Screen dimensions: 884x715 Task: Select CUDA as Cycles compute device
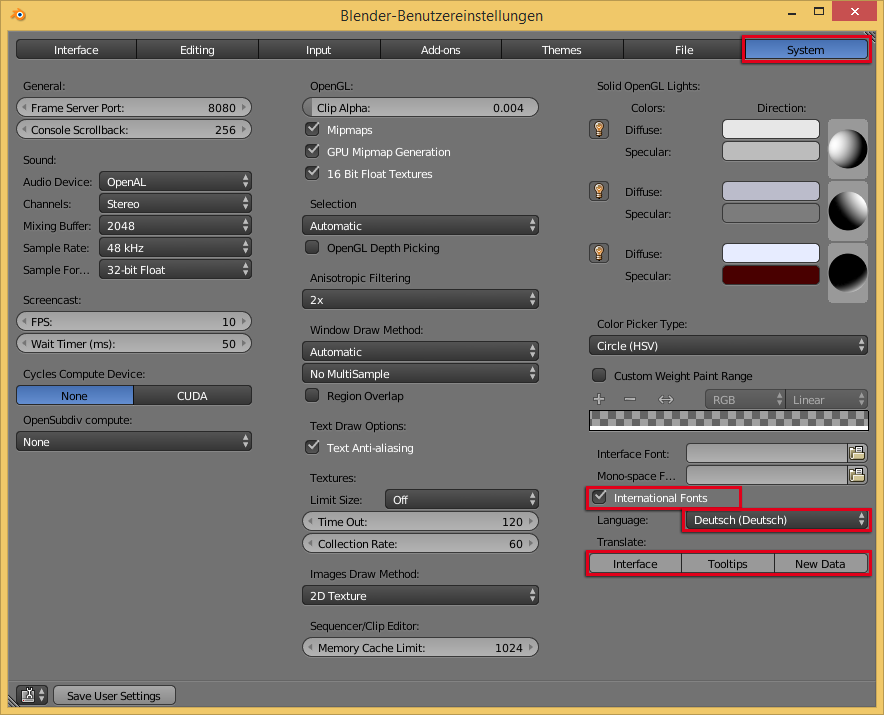coord(192,396)
